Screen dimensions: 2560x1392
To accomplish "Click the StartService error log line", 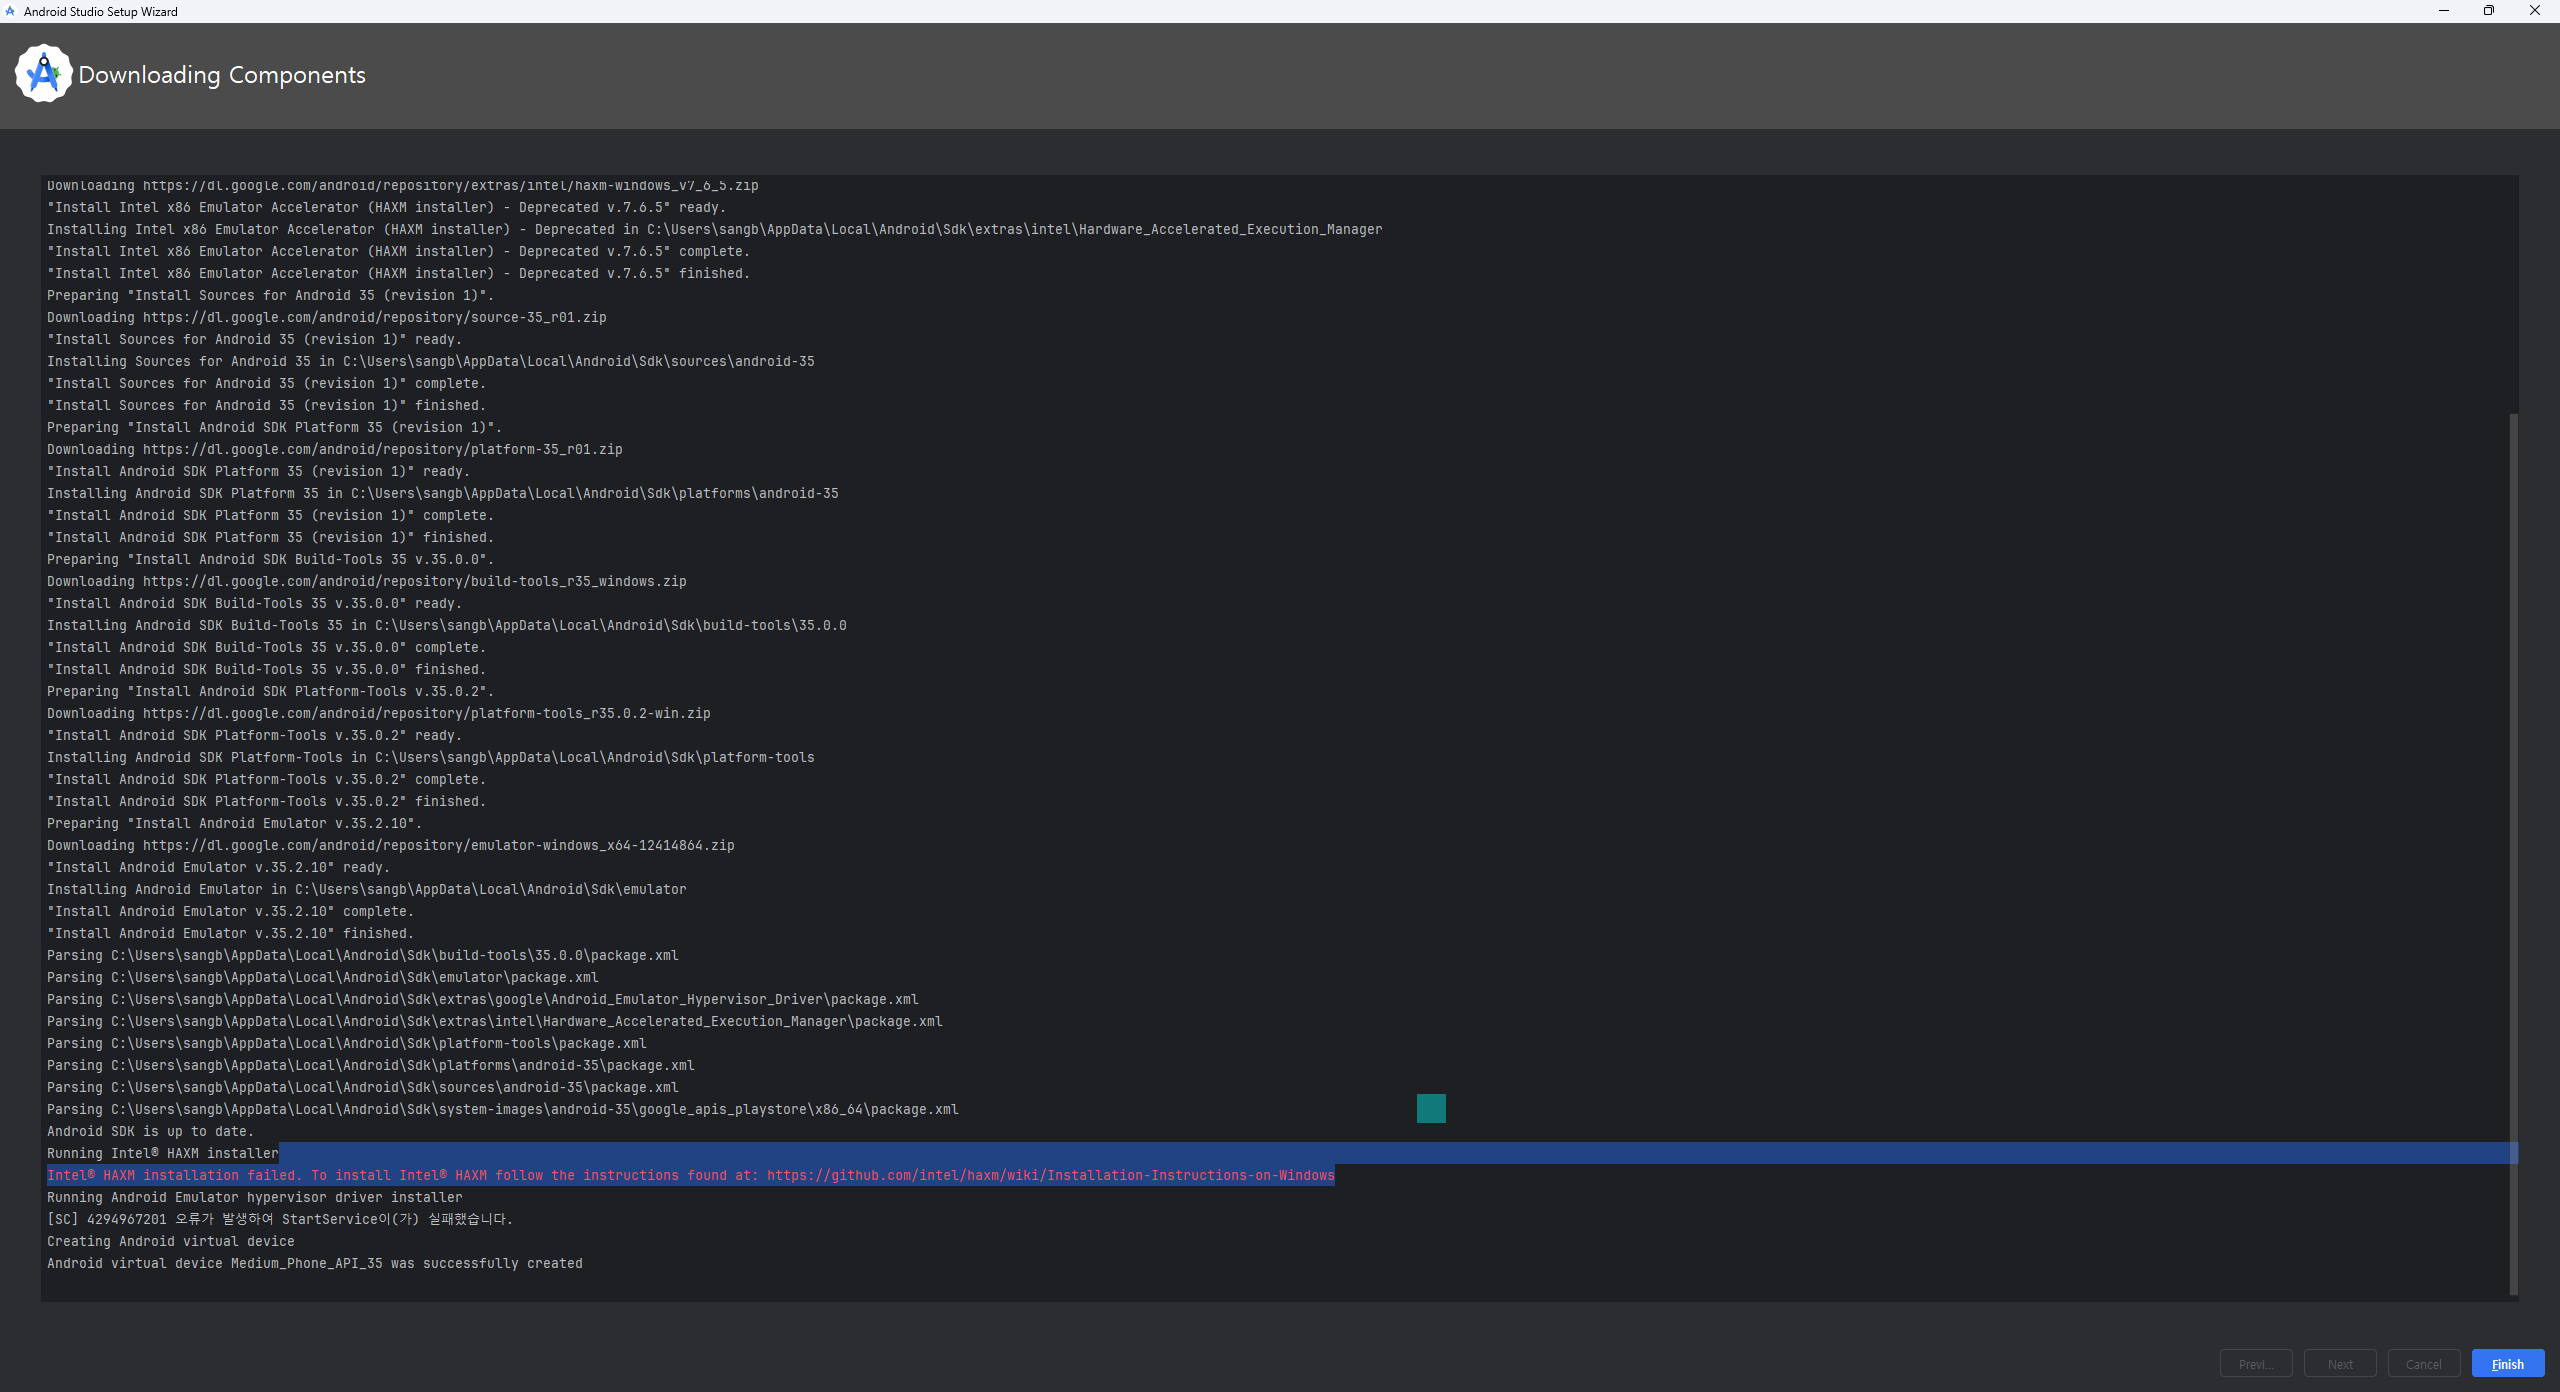I will coord(279,1219).
